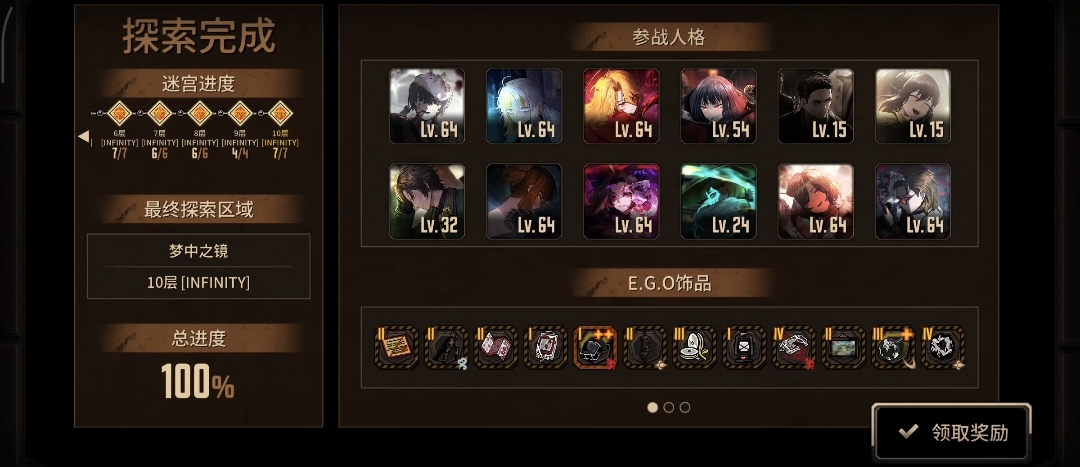Select the pink dice cards E.G.O gift
Image resolution: width=1080 pixels, height=467 pixels.
coord(496,347)
